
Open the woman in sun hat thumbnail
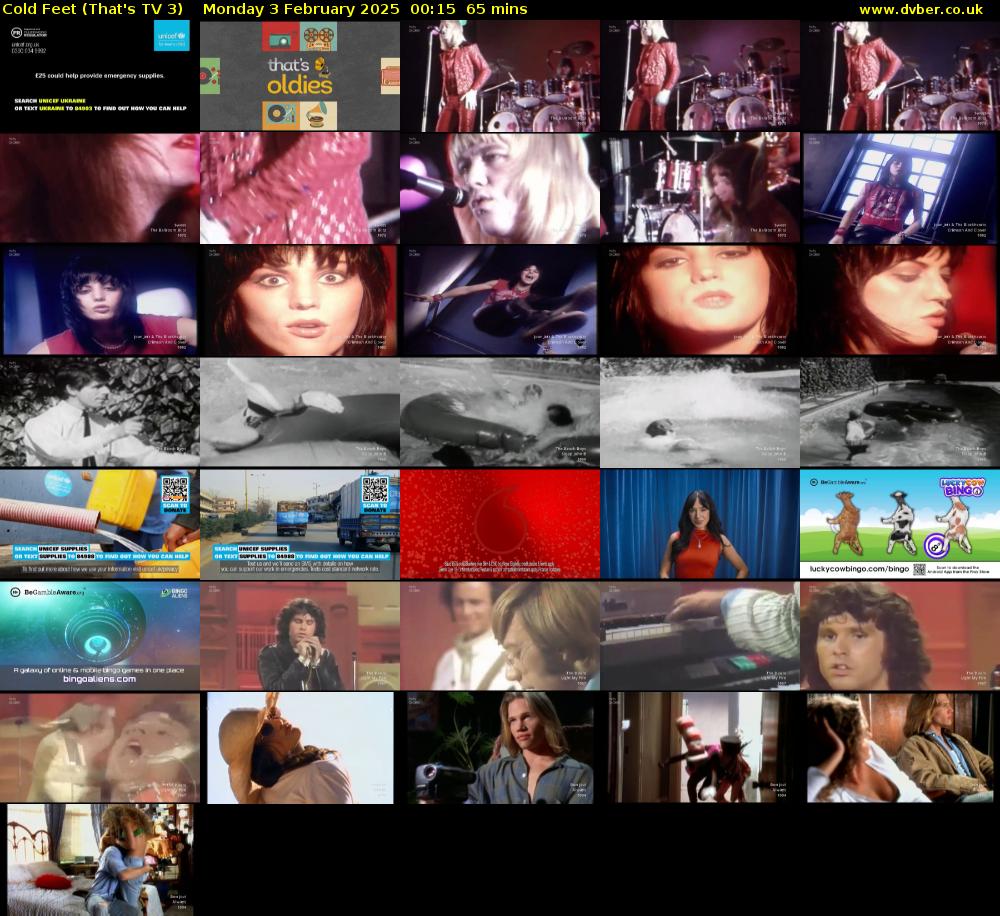coord(300,748)
